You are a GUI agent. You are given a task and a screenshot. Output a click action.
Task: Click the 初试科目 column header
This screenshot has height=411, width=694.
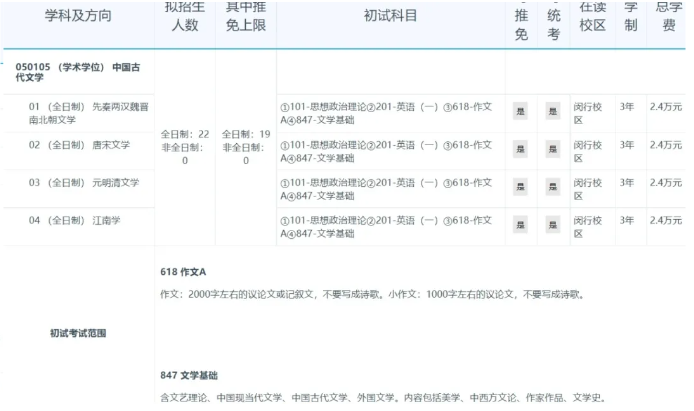pyautogui.click(x=390, y=17)
